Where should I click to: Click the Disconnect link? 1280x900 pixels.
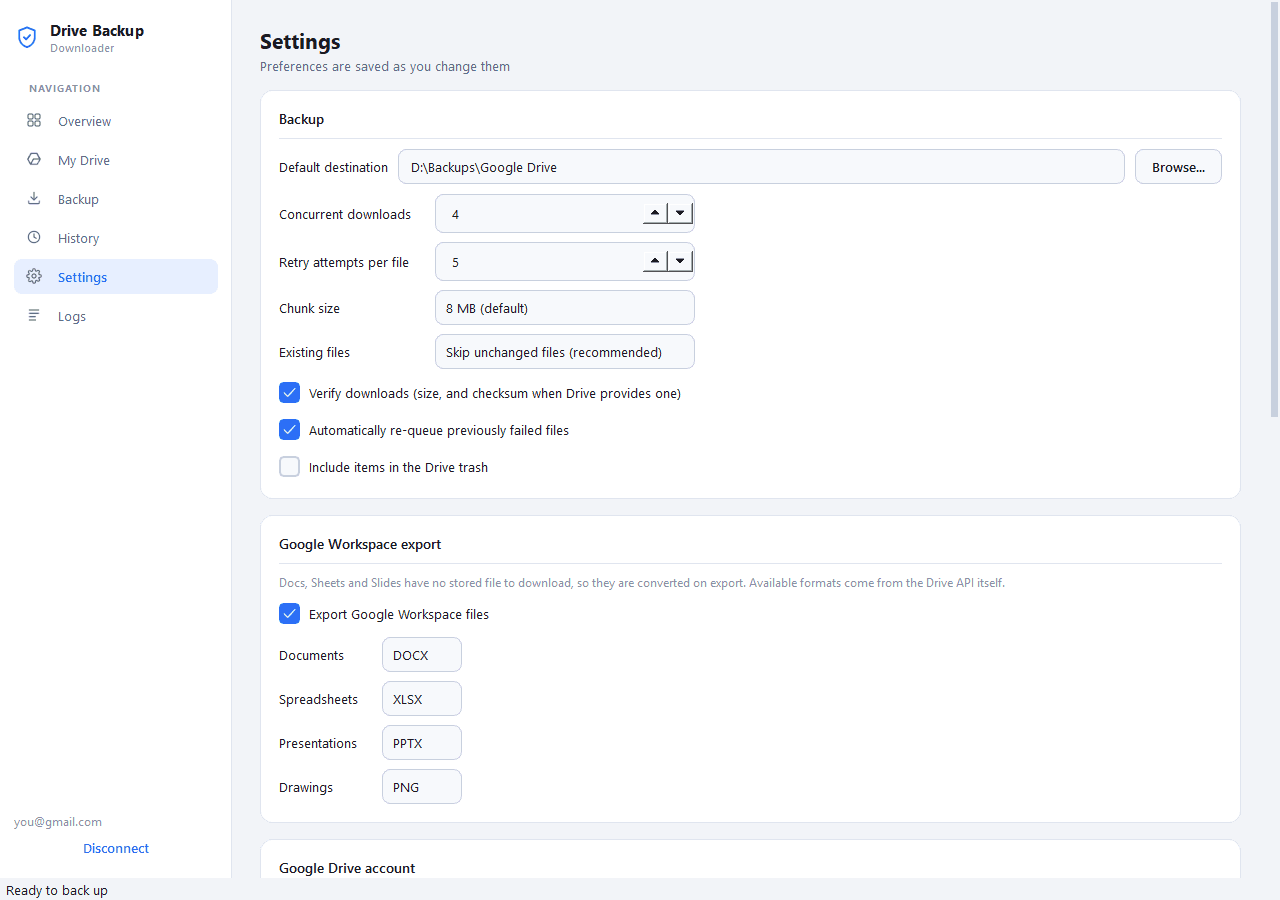[116, 848]
